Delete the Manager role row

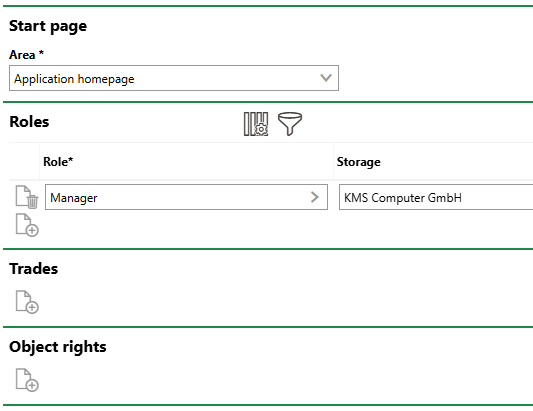27,197
